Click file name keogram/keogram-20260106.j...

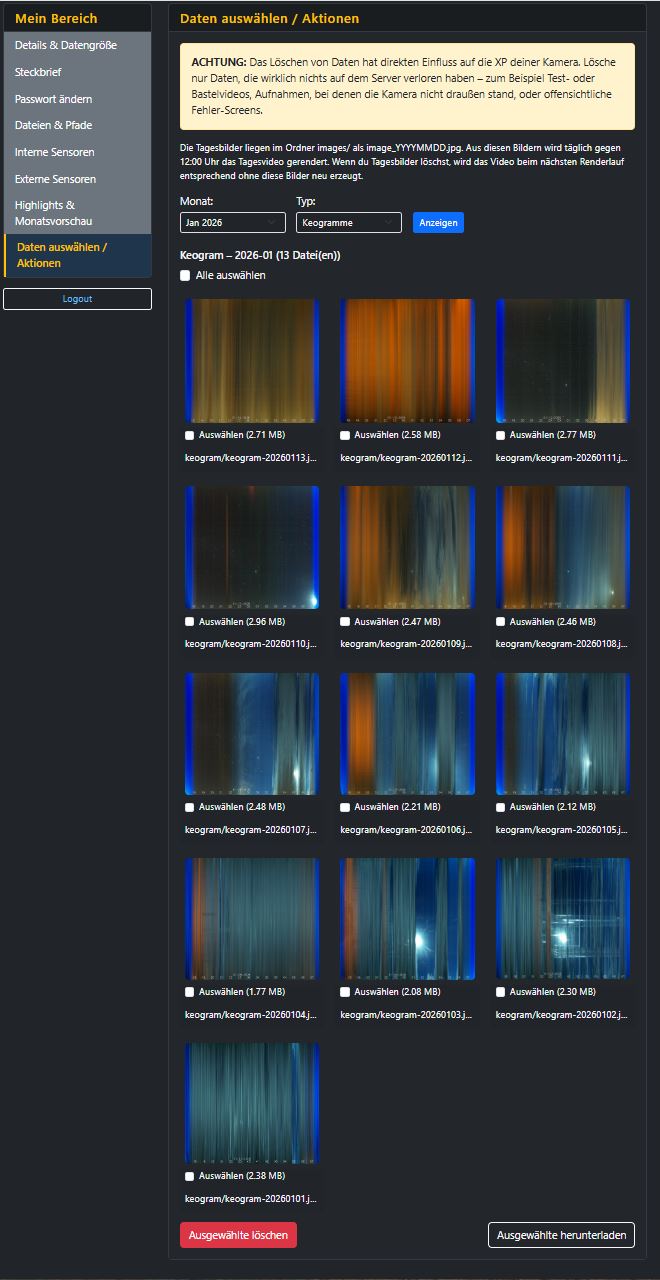[406, 829]
